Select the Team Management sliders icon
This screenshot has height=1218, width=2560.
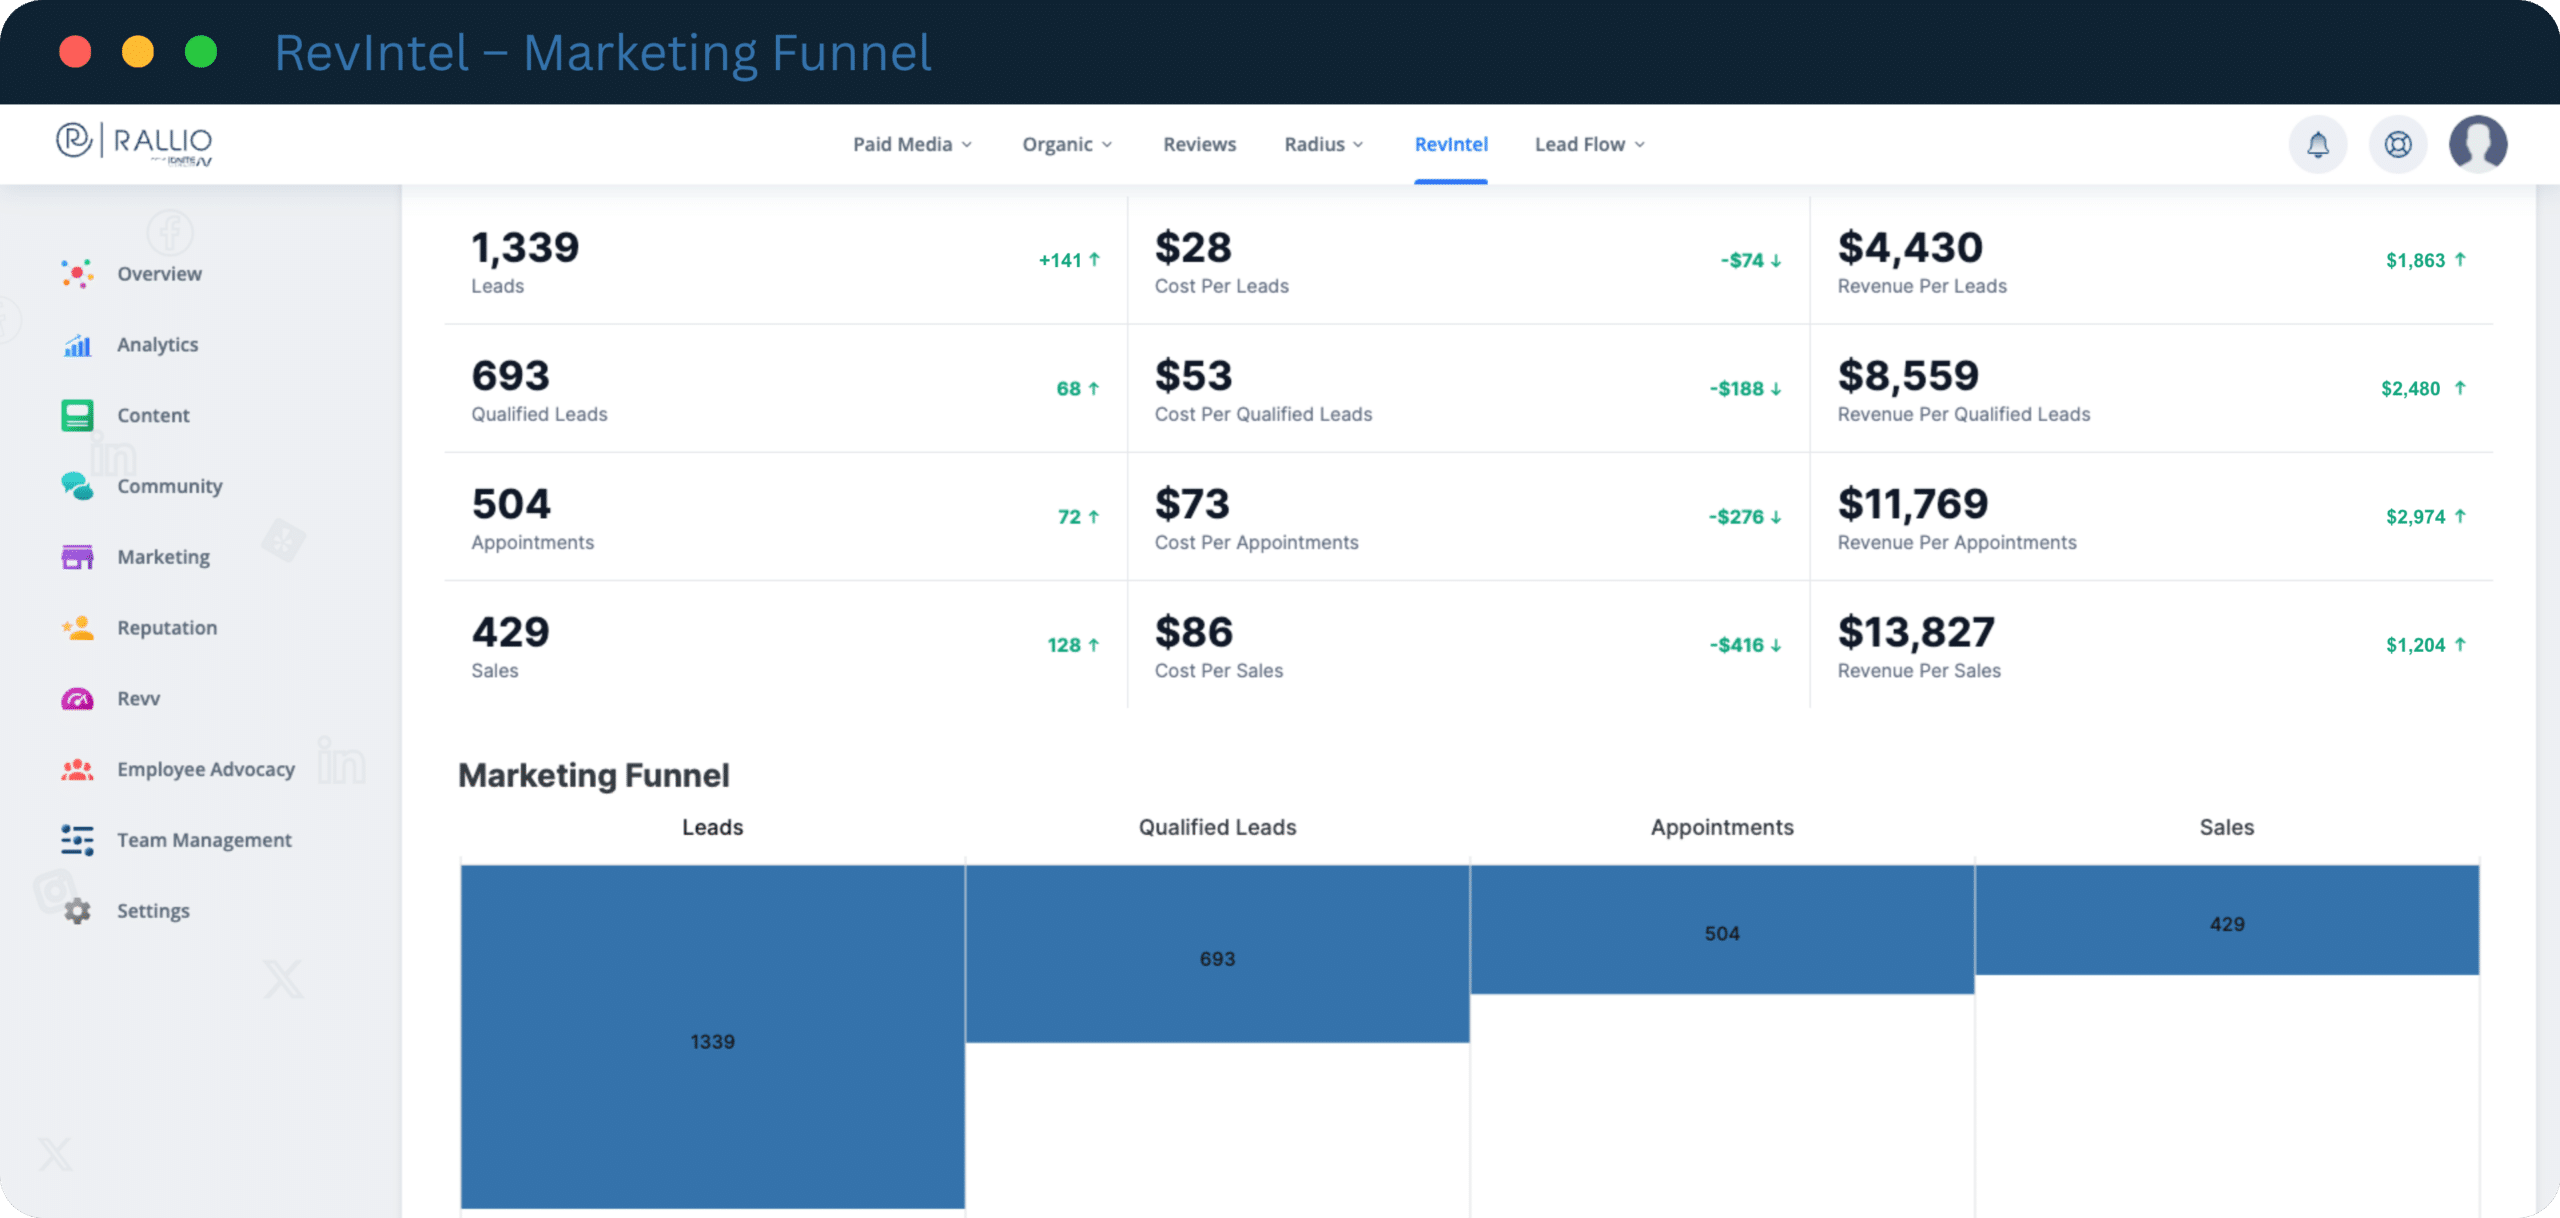(x=77, y=840)
